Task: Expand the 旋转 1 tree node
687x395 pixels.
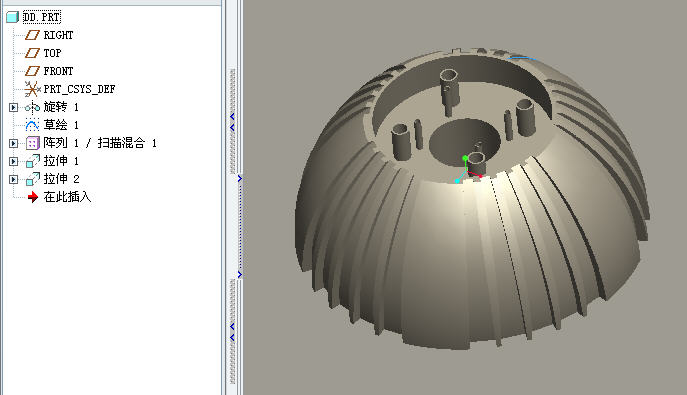Action: click(x=14, y=107)
